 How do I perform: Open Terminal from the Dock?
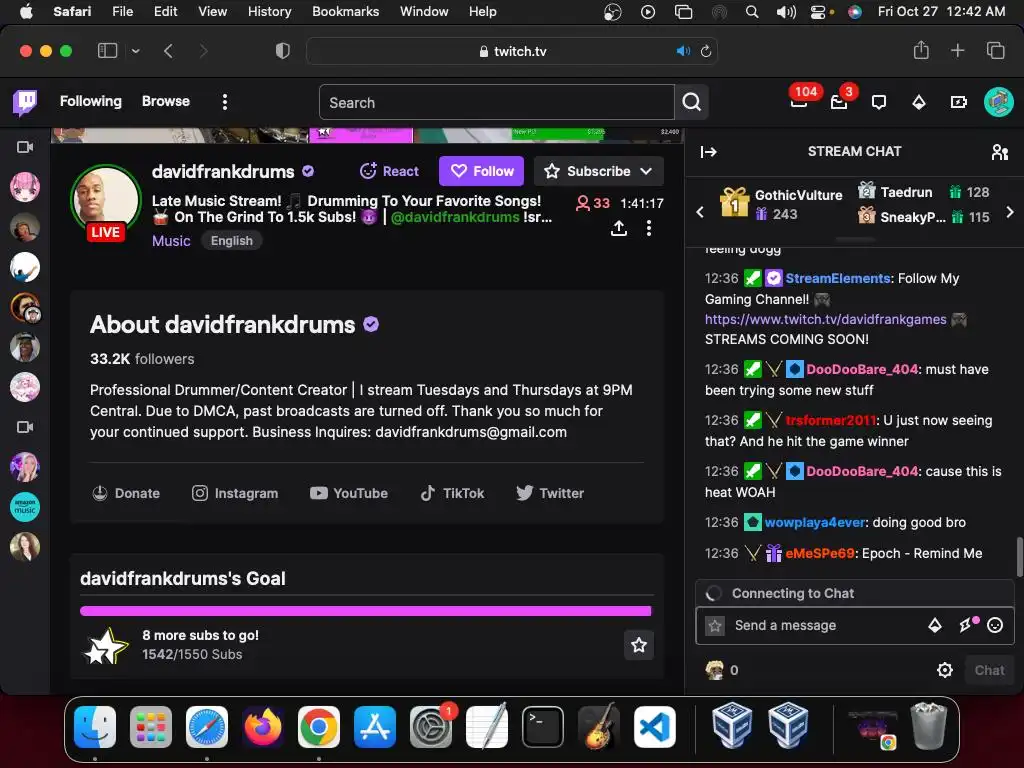pyautogui.click(x=543, y=727)
